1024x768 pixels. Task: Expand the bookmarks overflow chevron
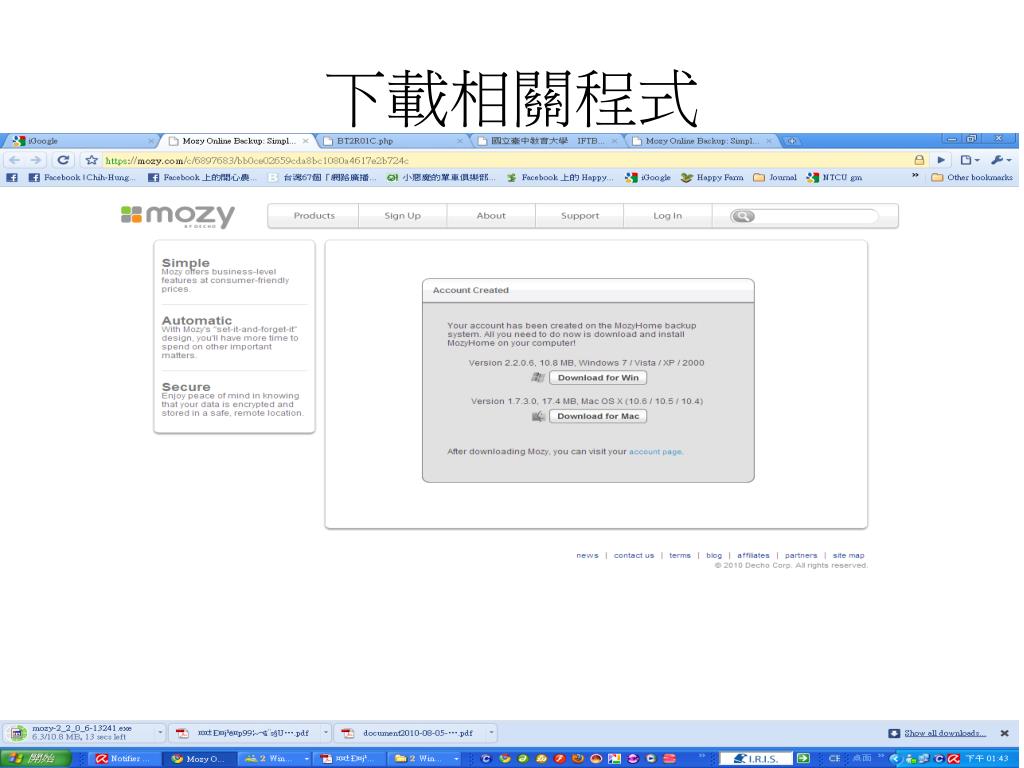pos(915,176)
